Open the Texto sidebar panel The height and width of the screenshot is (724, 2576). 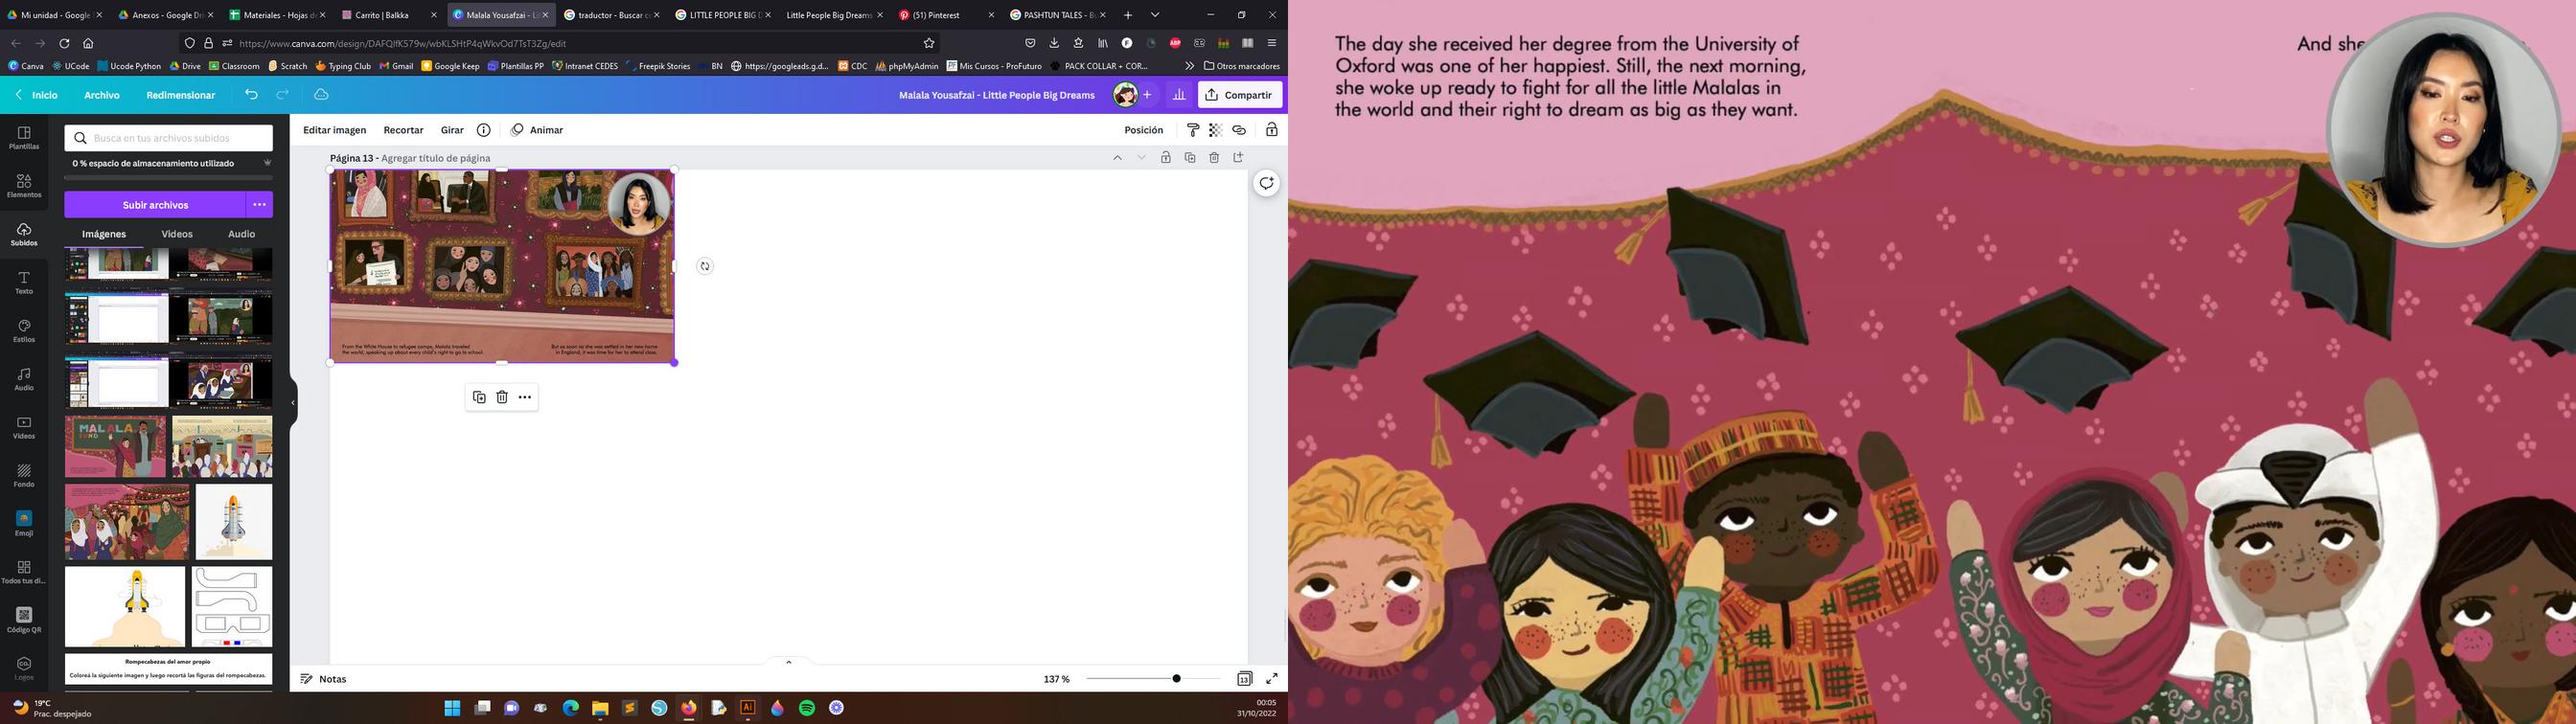coord(24,283)
